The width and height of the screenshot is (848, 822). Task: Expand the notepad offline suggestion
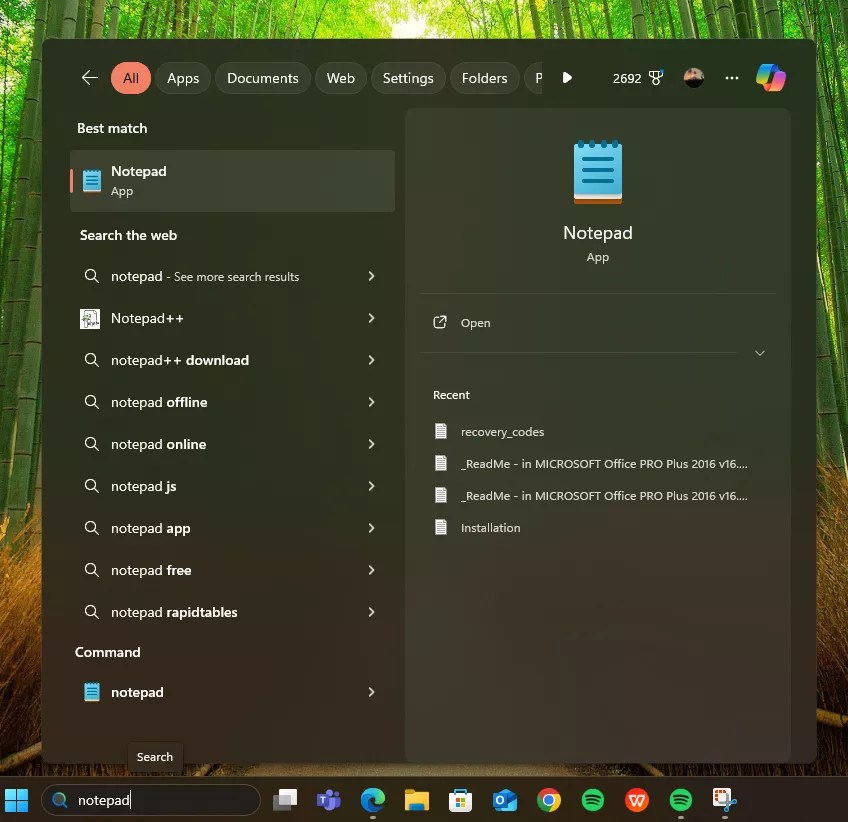pos(371,402)
